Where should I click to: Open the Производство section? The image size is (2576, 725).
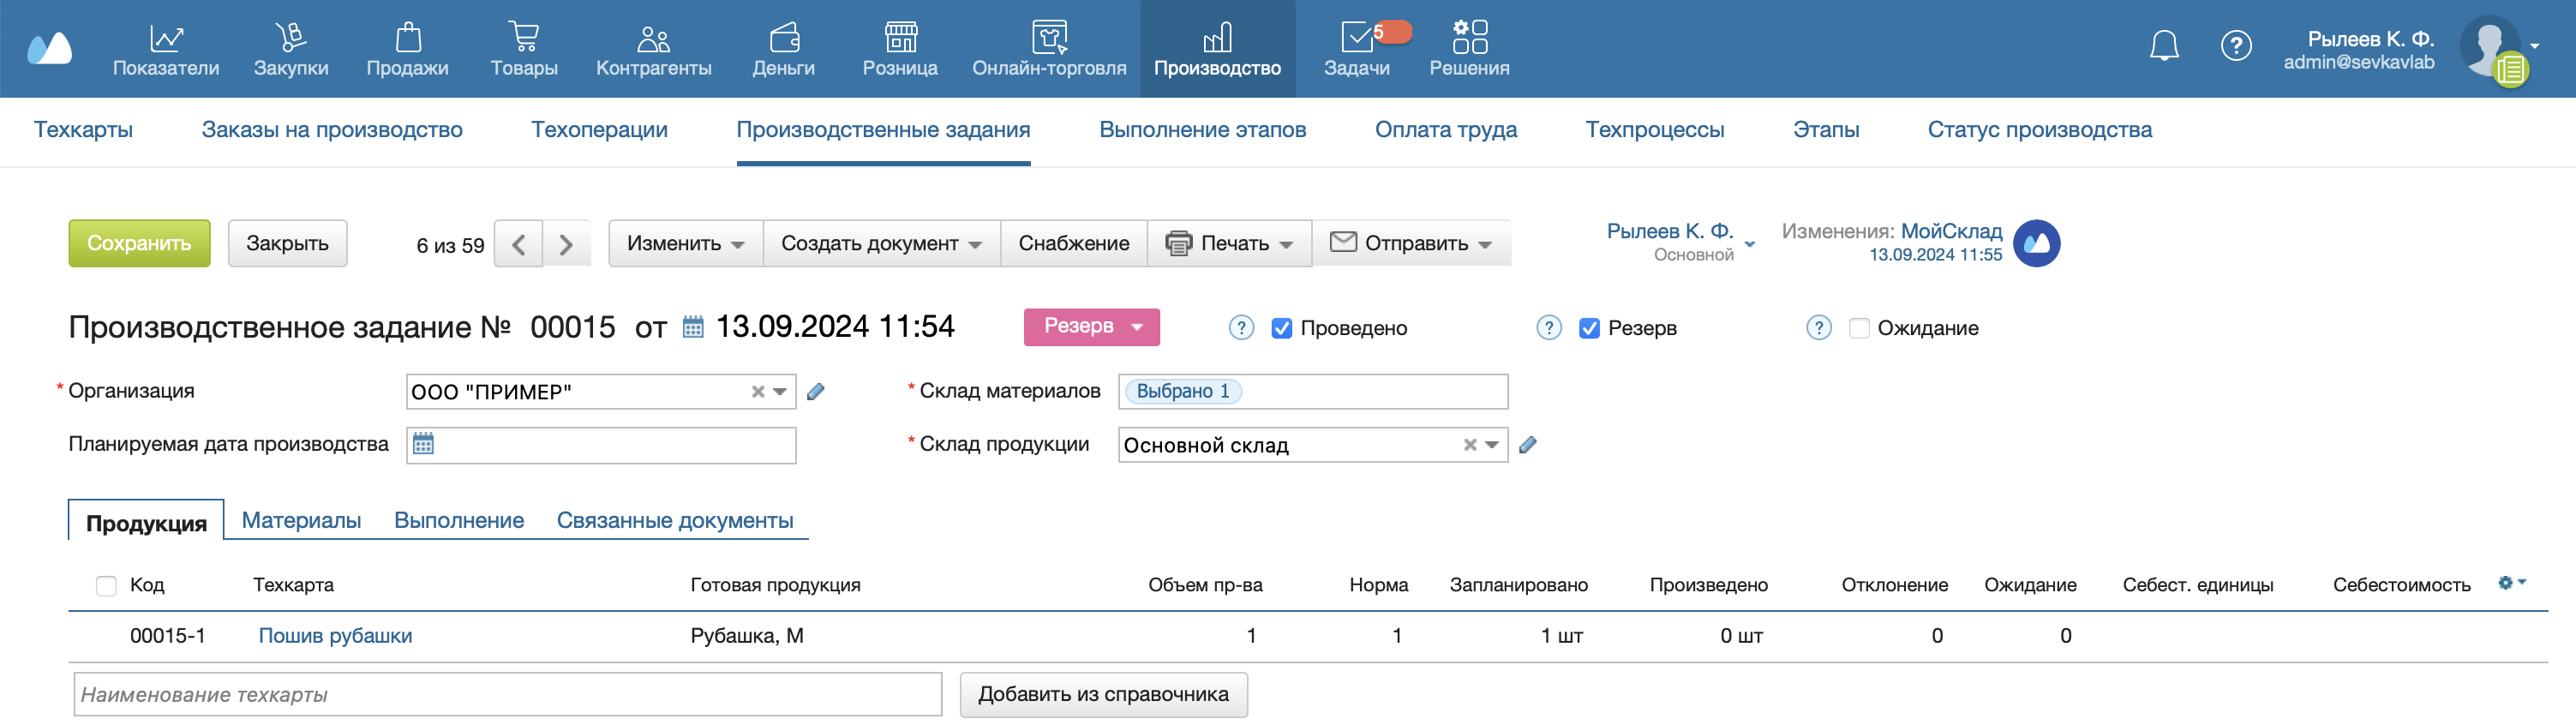pyautogui.click(x=1217, y=49)
